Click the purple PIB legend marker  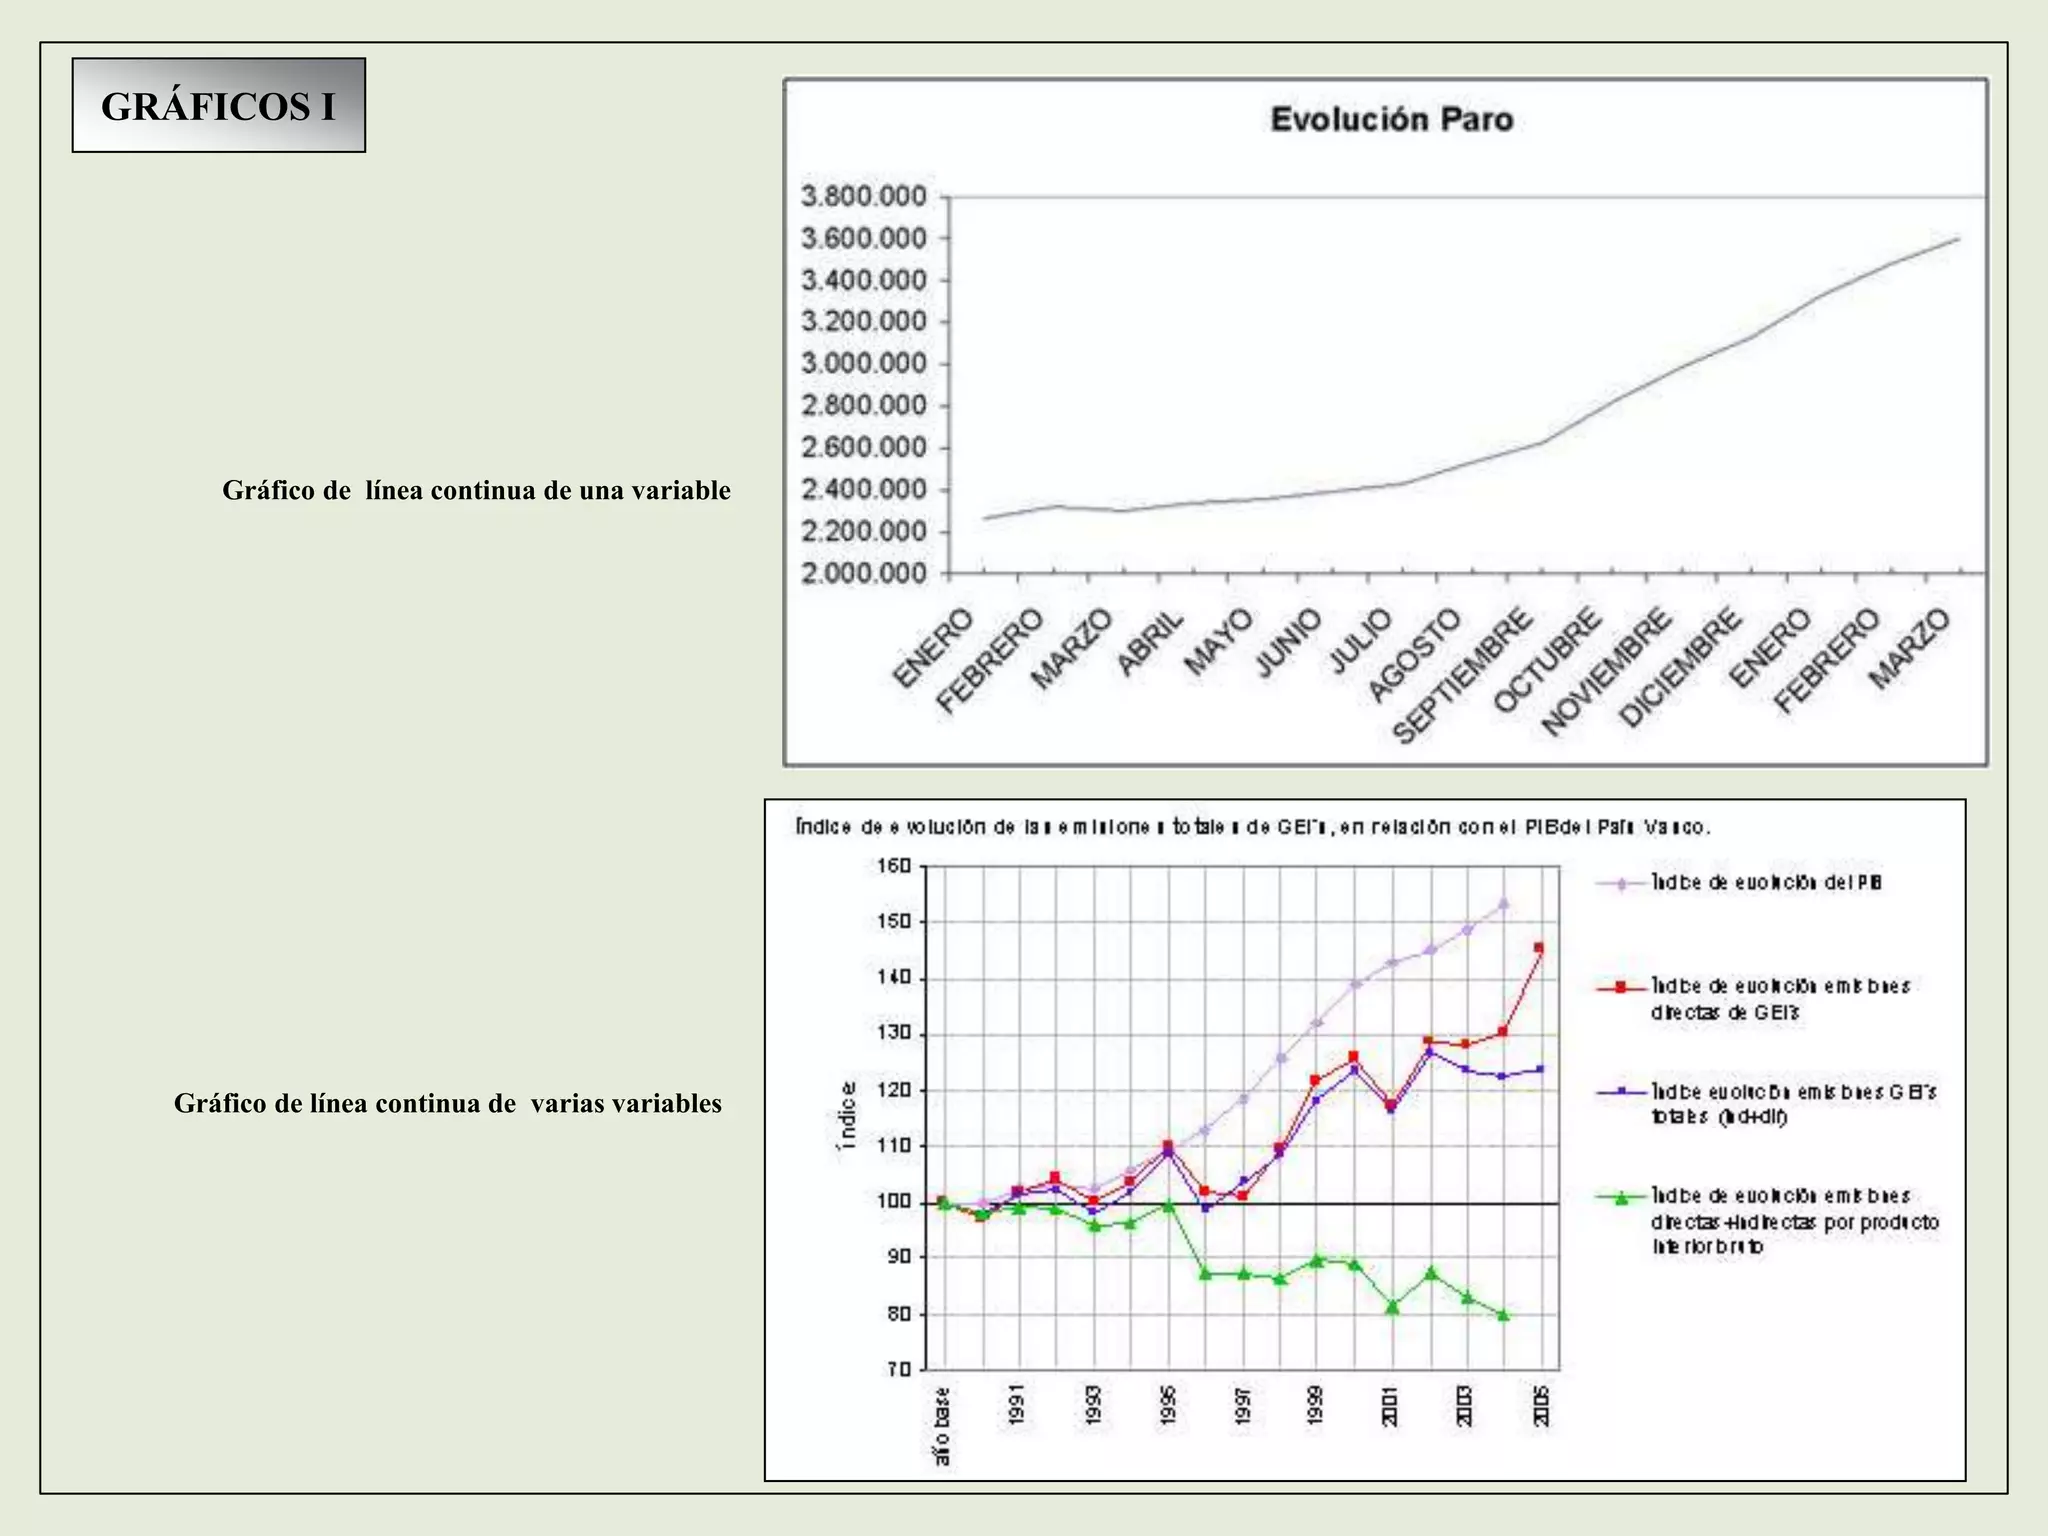pos(1621,884)
